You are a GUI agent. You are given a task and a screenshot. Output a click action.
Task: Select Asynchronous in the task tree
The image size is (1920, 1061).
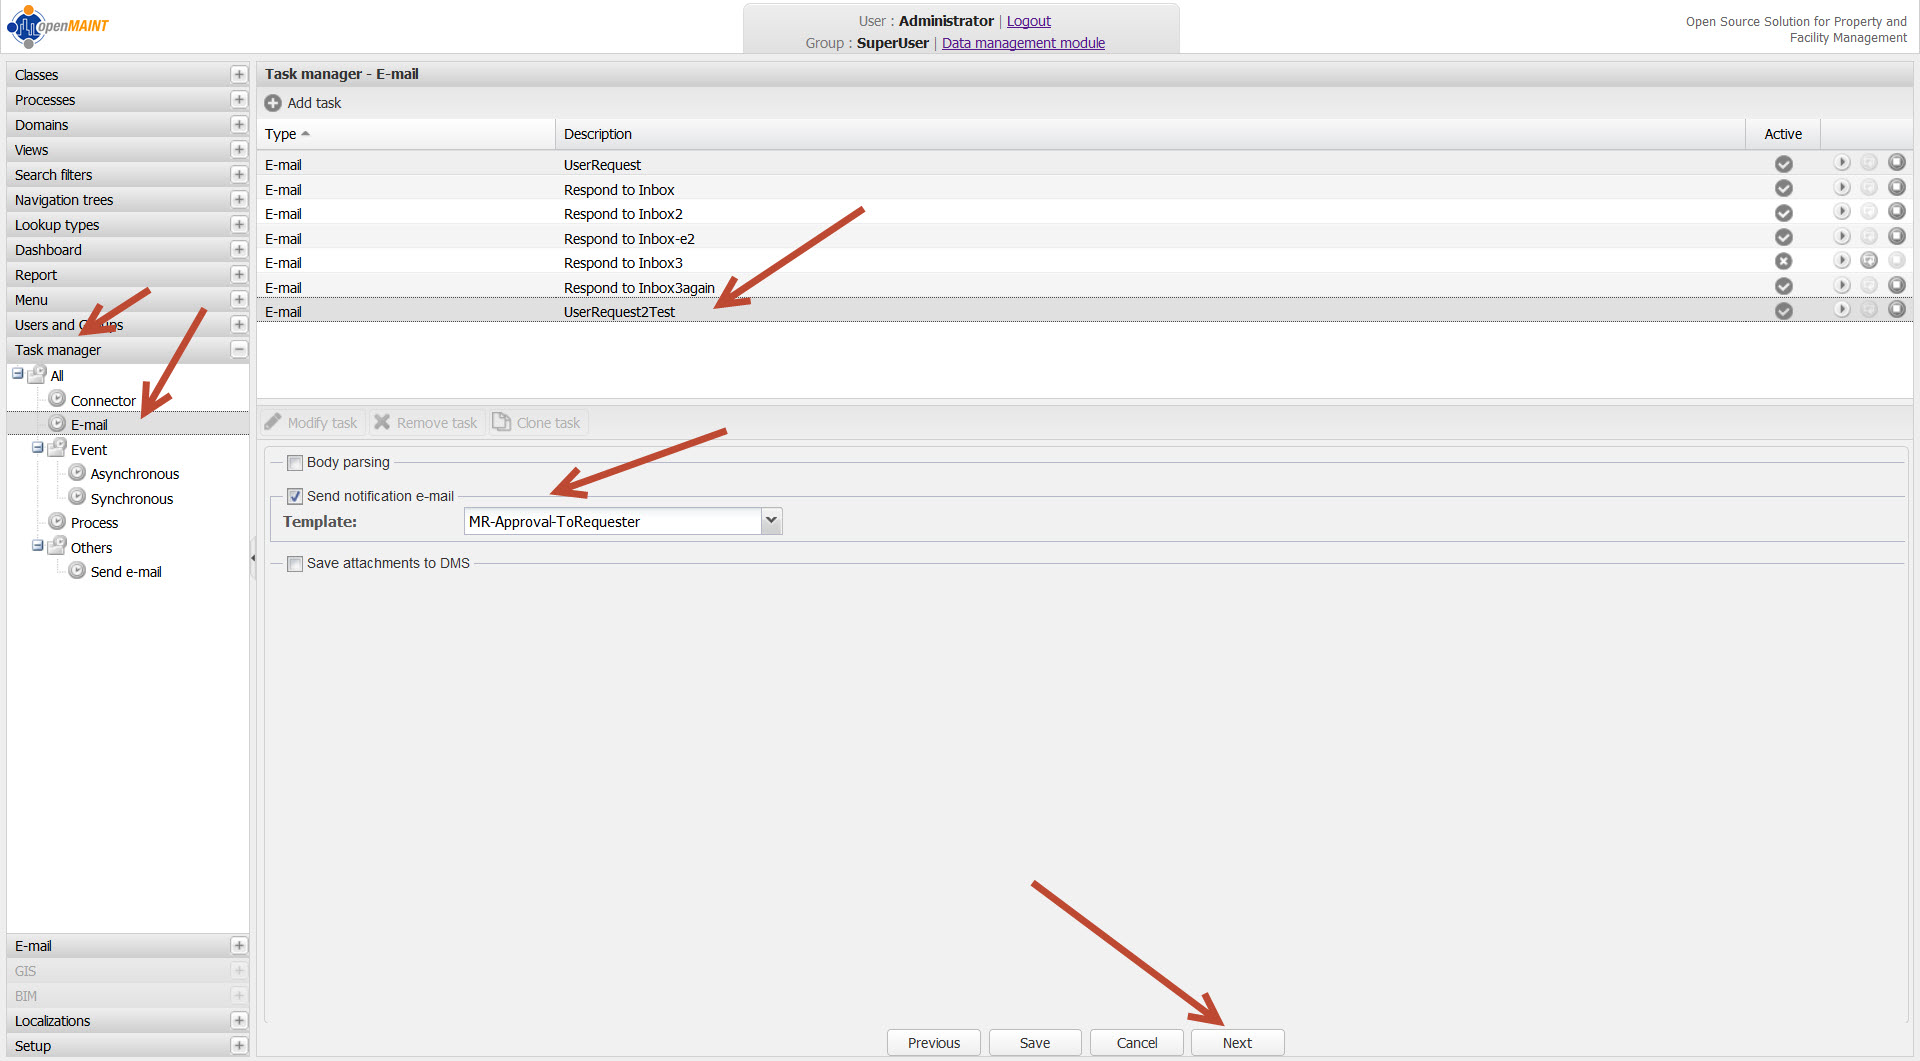click(134, 474)
